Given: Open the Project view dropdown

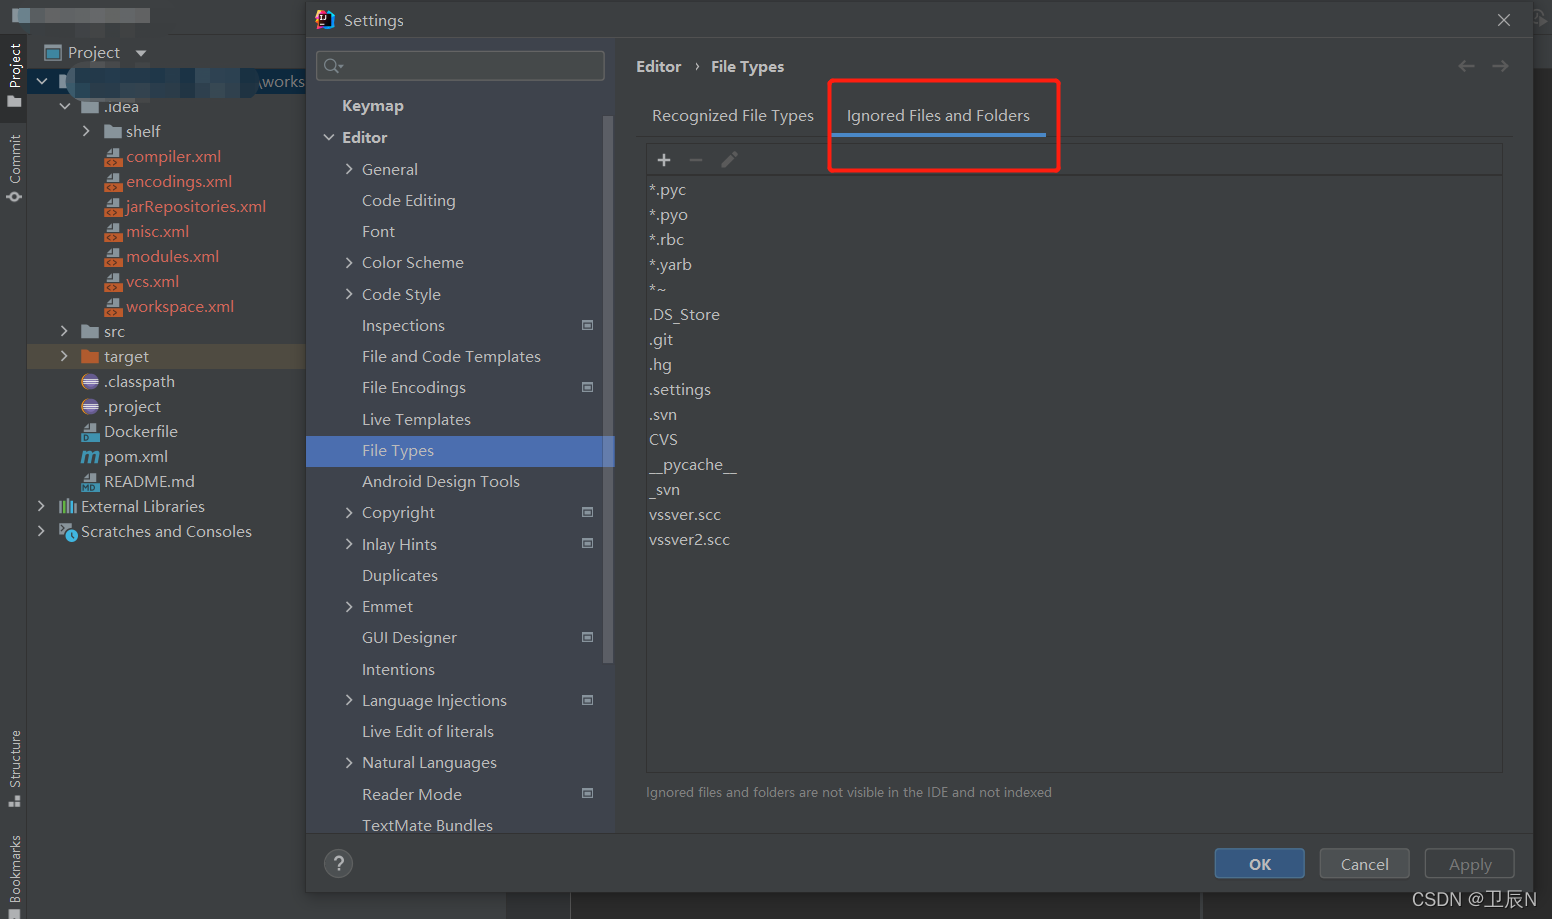Looking at the screenshot, I should (x=141, y=53).
